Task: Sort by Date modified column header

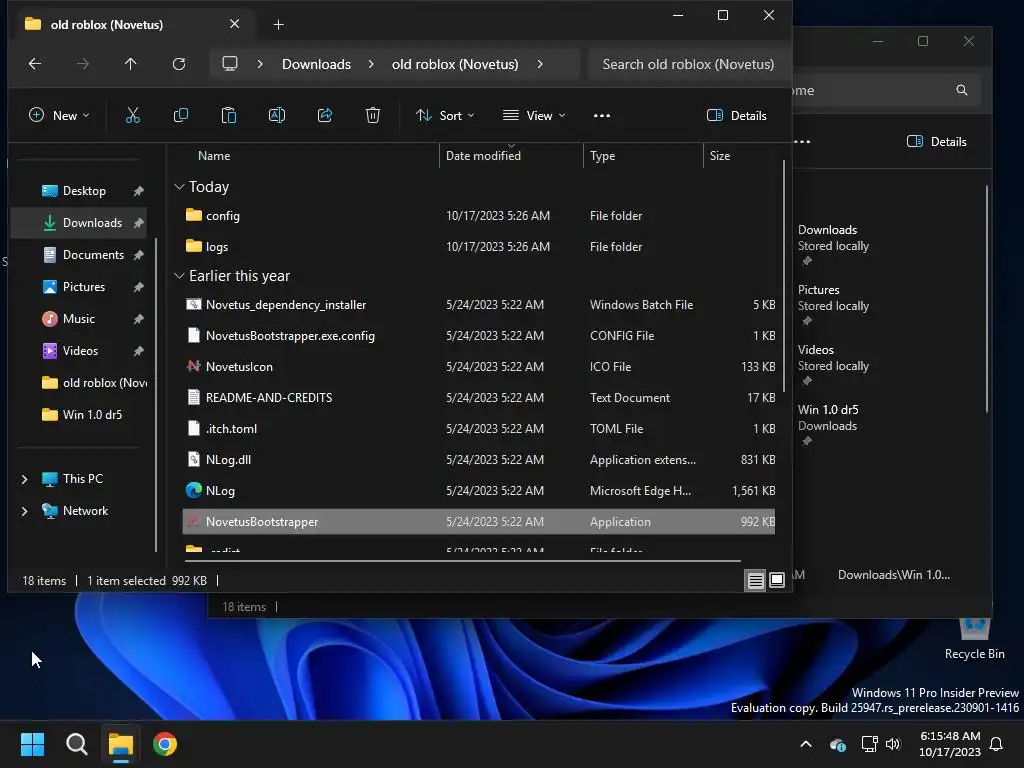Action: pos(483,156)
